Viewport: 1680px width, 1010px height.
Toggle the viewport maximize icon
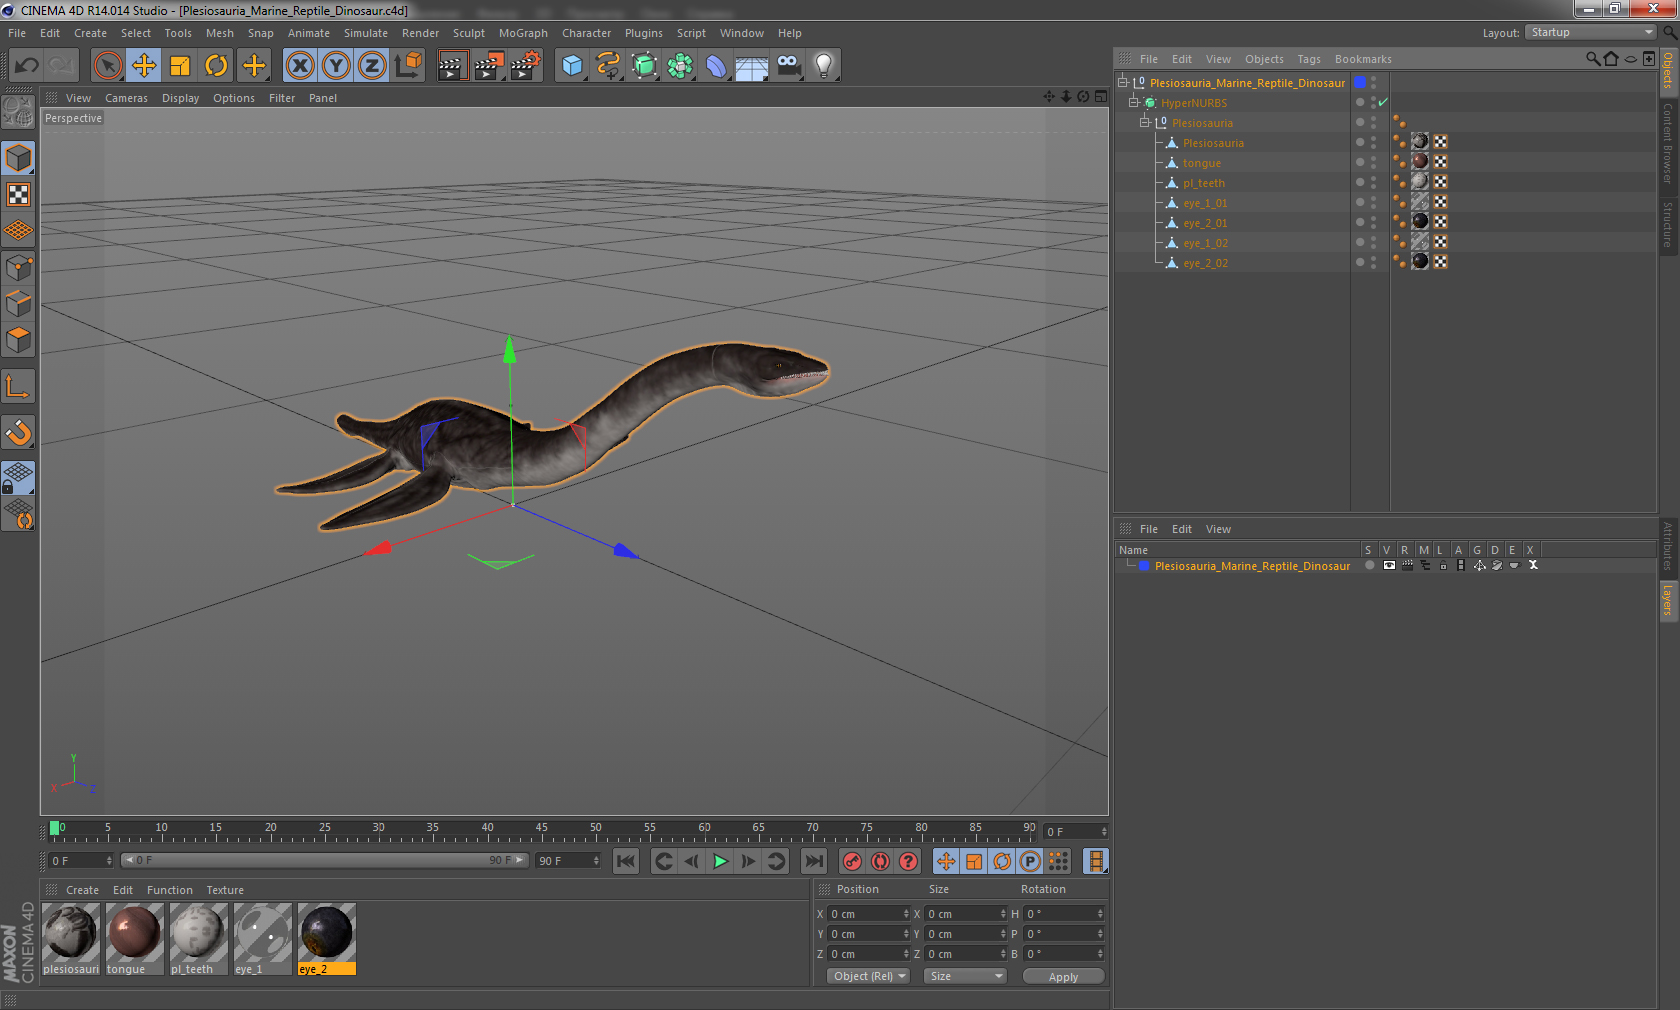pos(1101,97)
